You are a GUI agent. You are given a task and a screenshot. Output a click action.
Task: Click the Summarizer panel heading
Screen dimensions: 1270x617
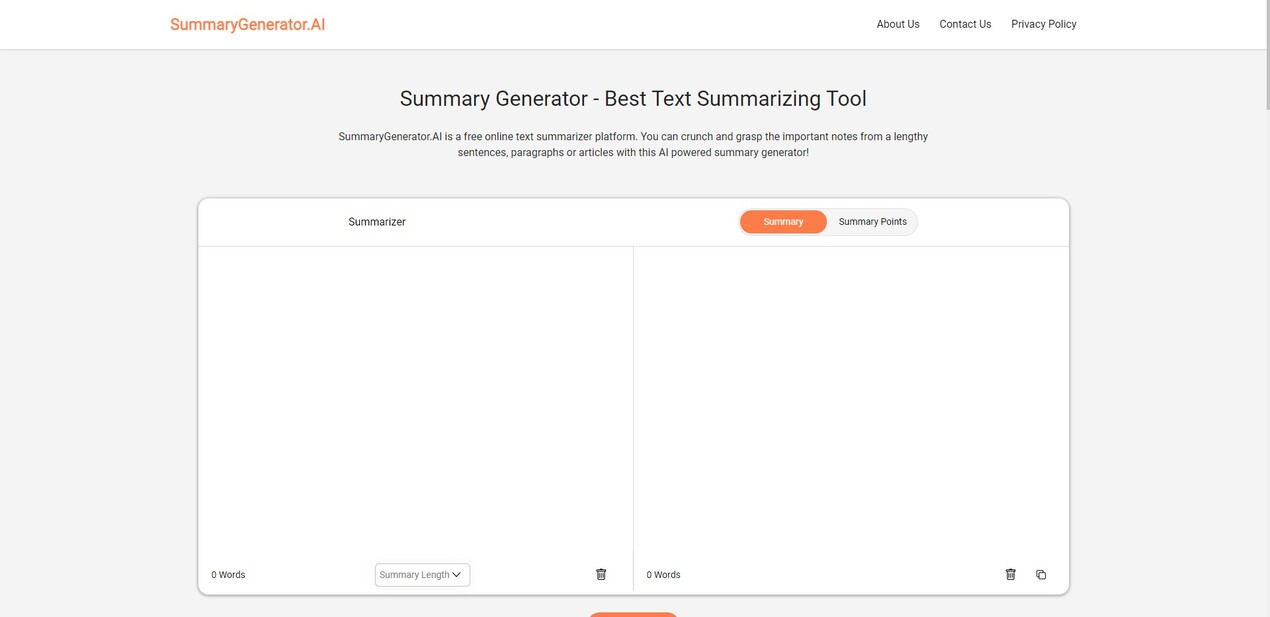pyautogui.click(x=377, y=219)
